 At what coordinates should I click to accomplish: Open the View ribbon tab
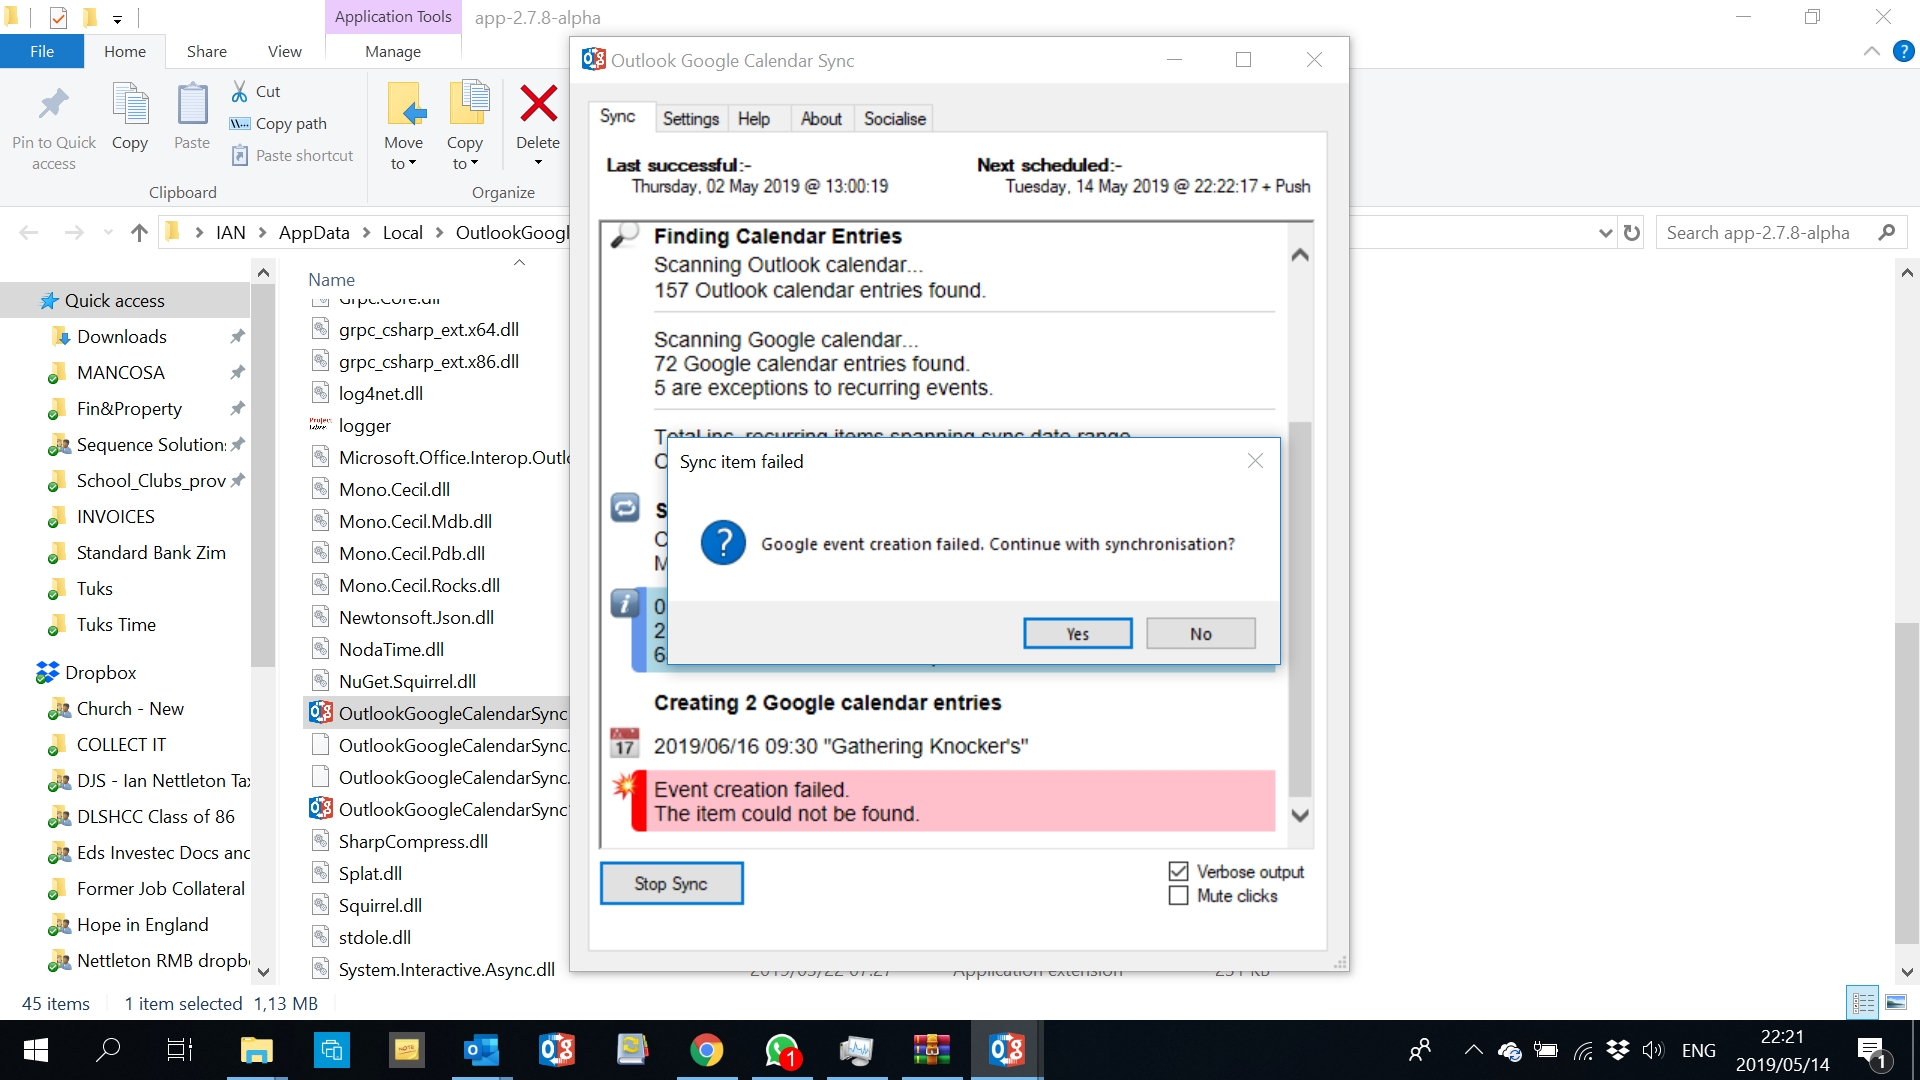(284, 51)
